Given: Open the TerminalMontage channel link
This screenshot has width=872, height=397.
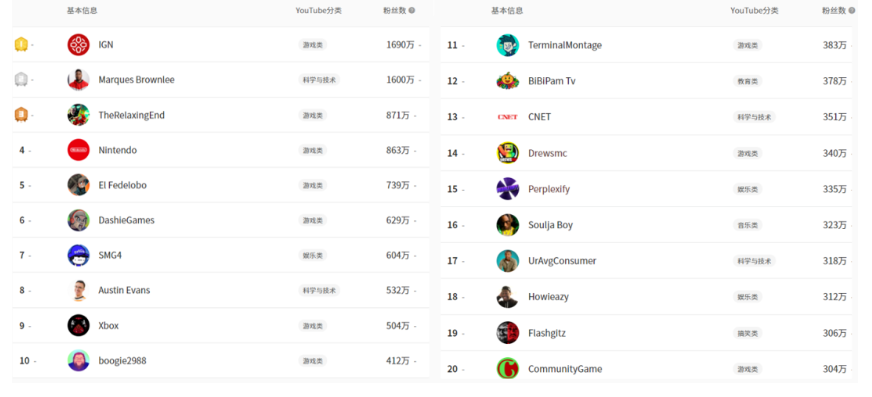Looking at the screenshot, I should [565, 45].
